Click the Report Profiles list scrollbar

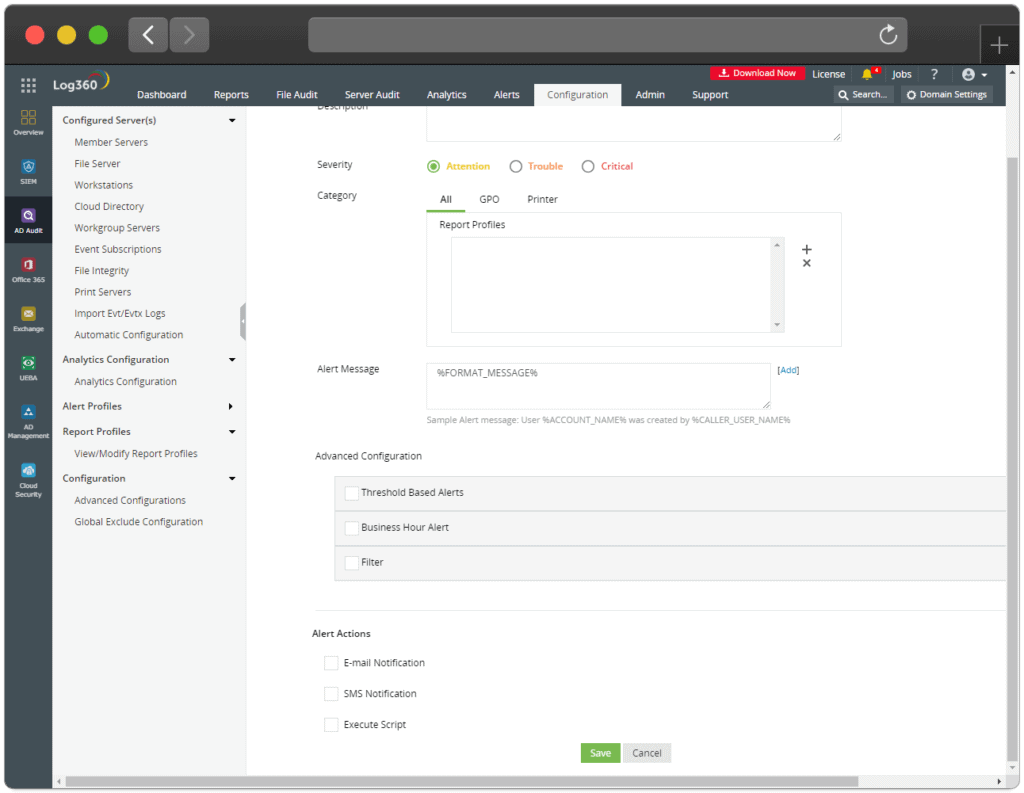[776, 285]
